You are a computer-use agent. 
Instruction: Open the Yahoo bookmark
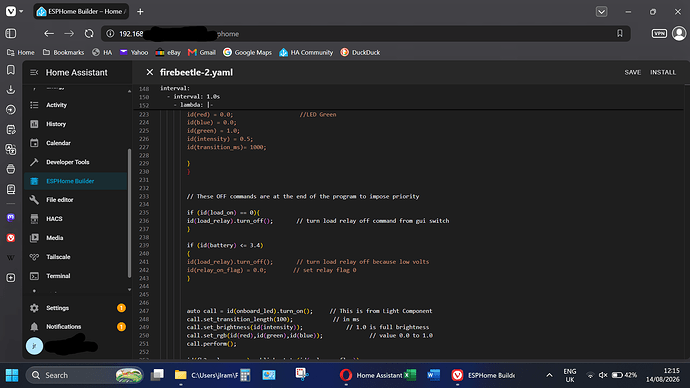(x=134, y=52)
